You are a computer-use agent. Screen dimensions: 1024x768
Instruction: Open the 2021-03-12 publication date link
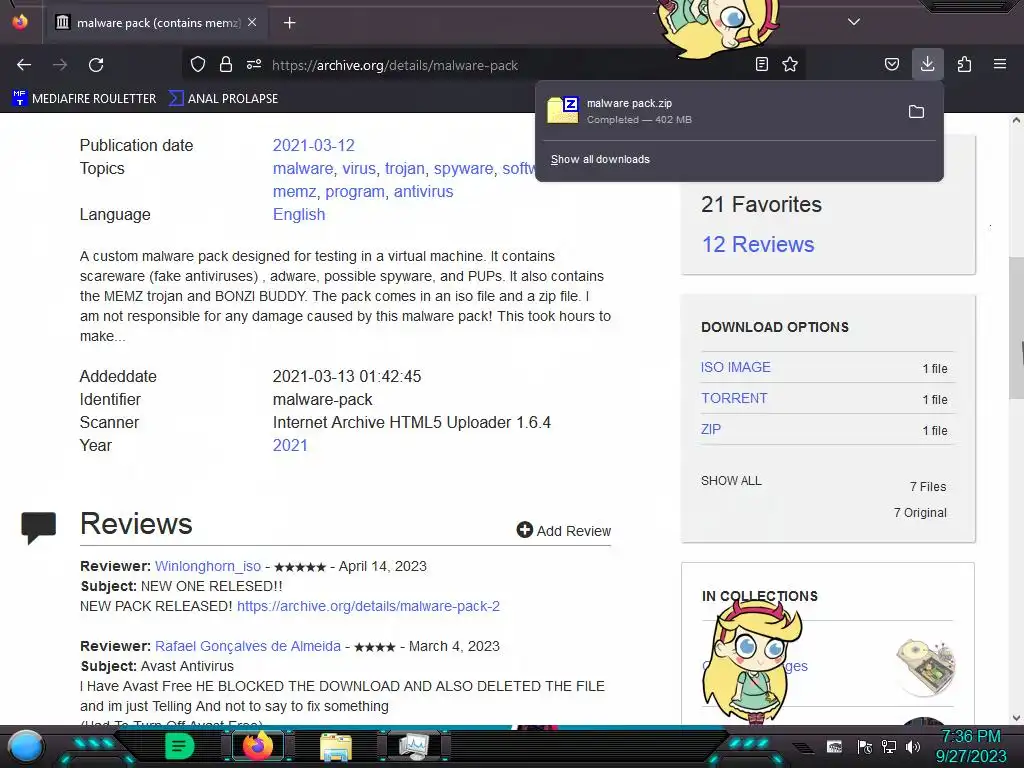coord(313,145)
